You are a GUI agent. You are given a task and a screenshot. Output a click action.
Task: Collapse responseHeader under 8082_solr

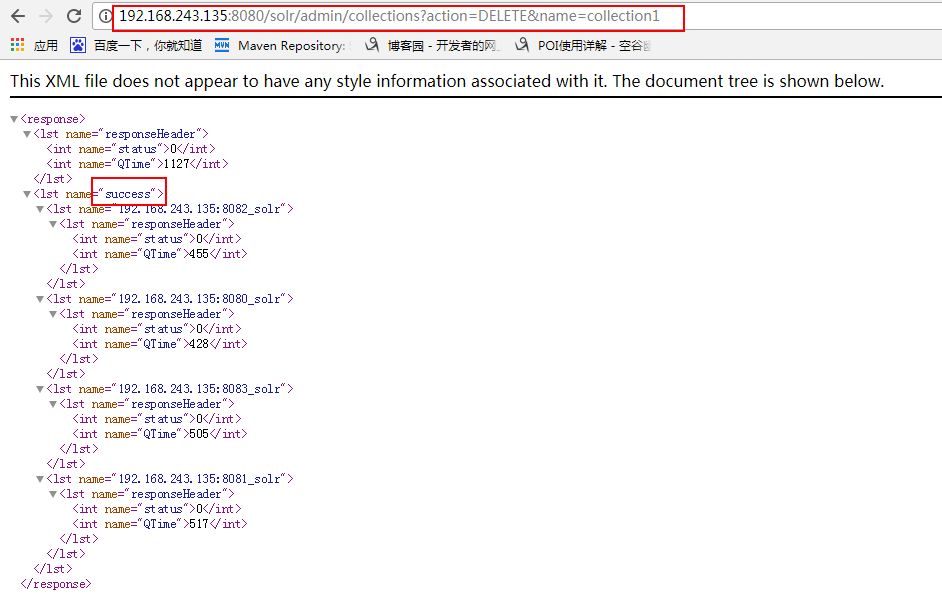pyautogui.click(x=53, y=224)
